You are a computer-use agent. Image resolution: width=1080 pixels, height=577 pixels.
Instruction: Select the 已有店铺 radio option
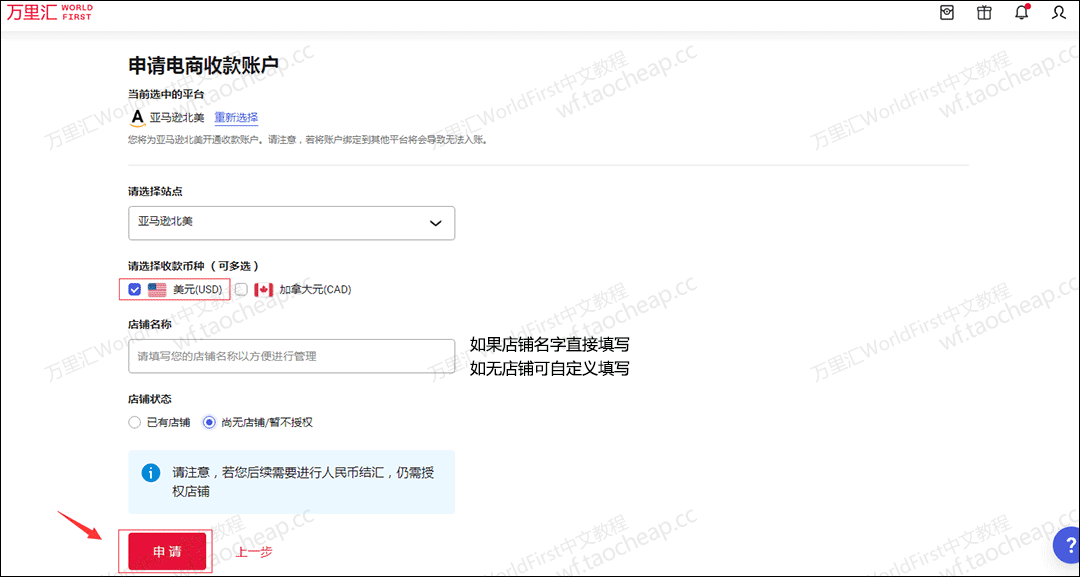click(134, 422)
